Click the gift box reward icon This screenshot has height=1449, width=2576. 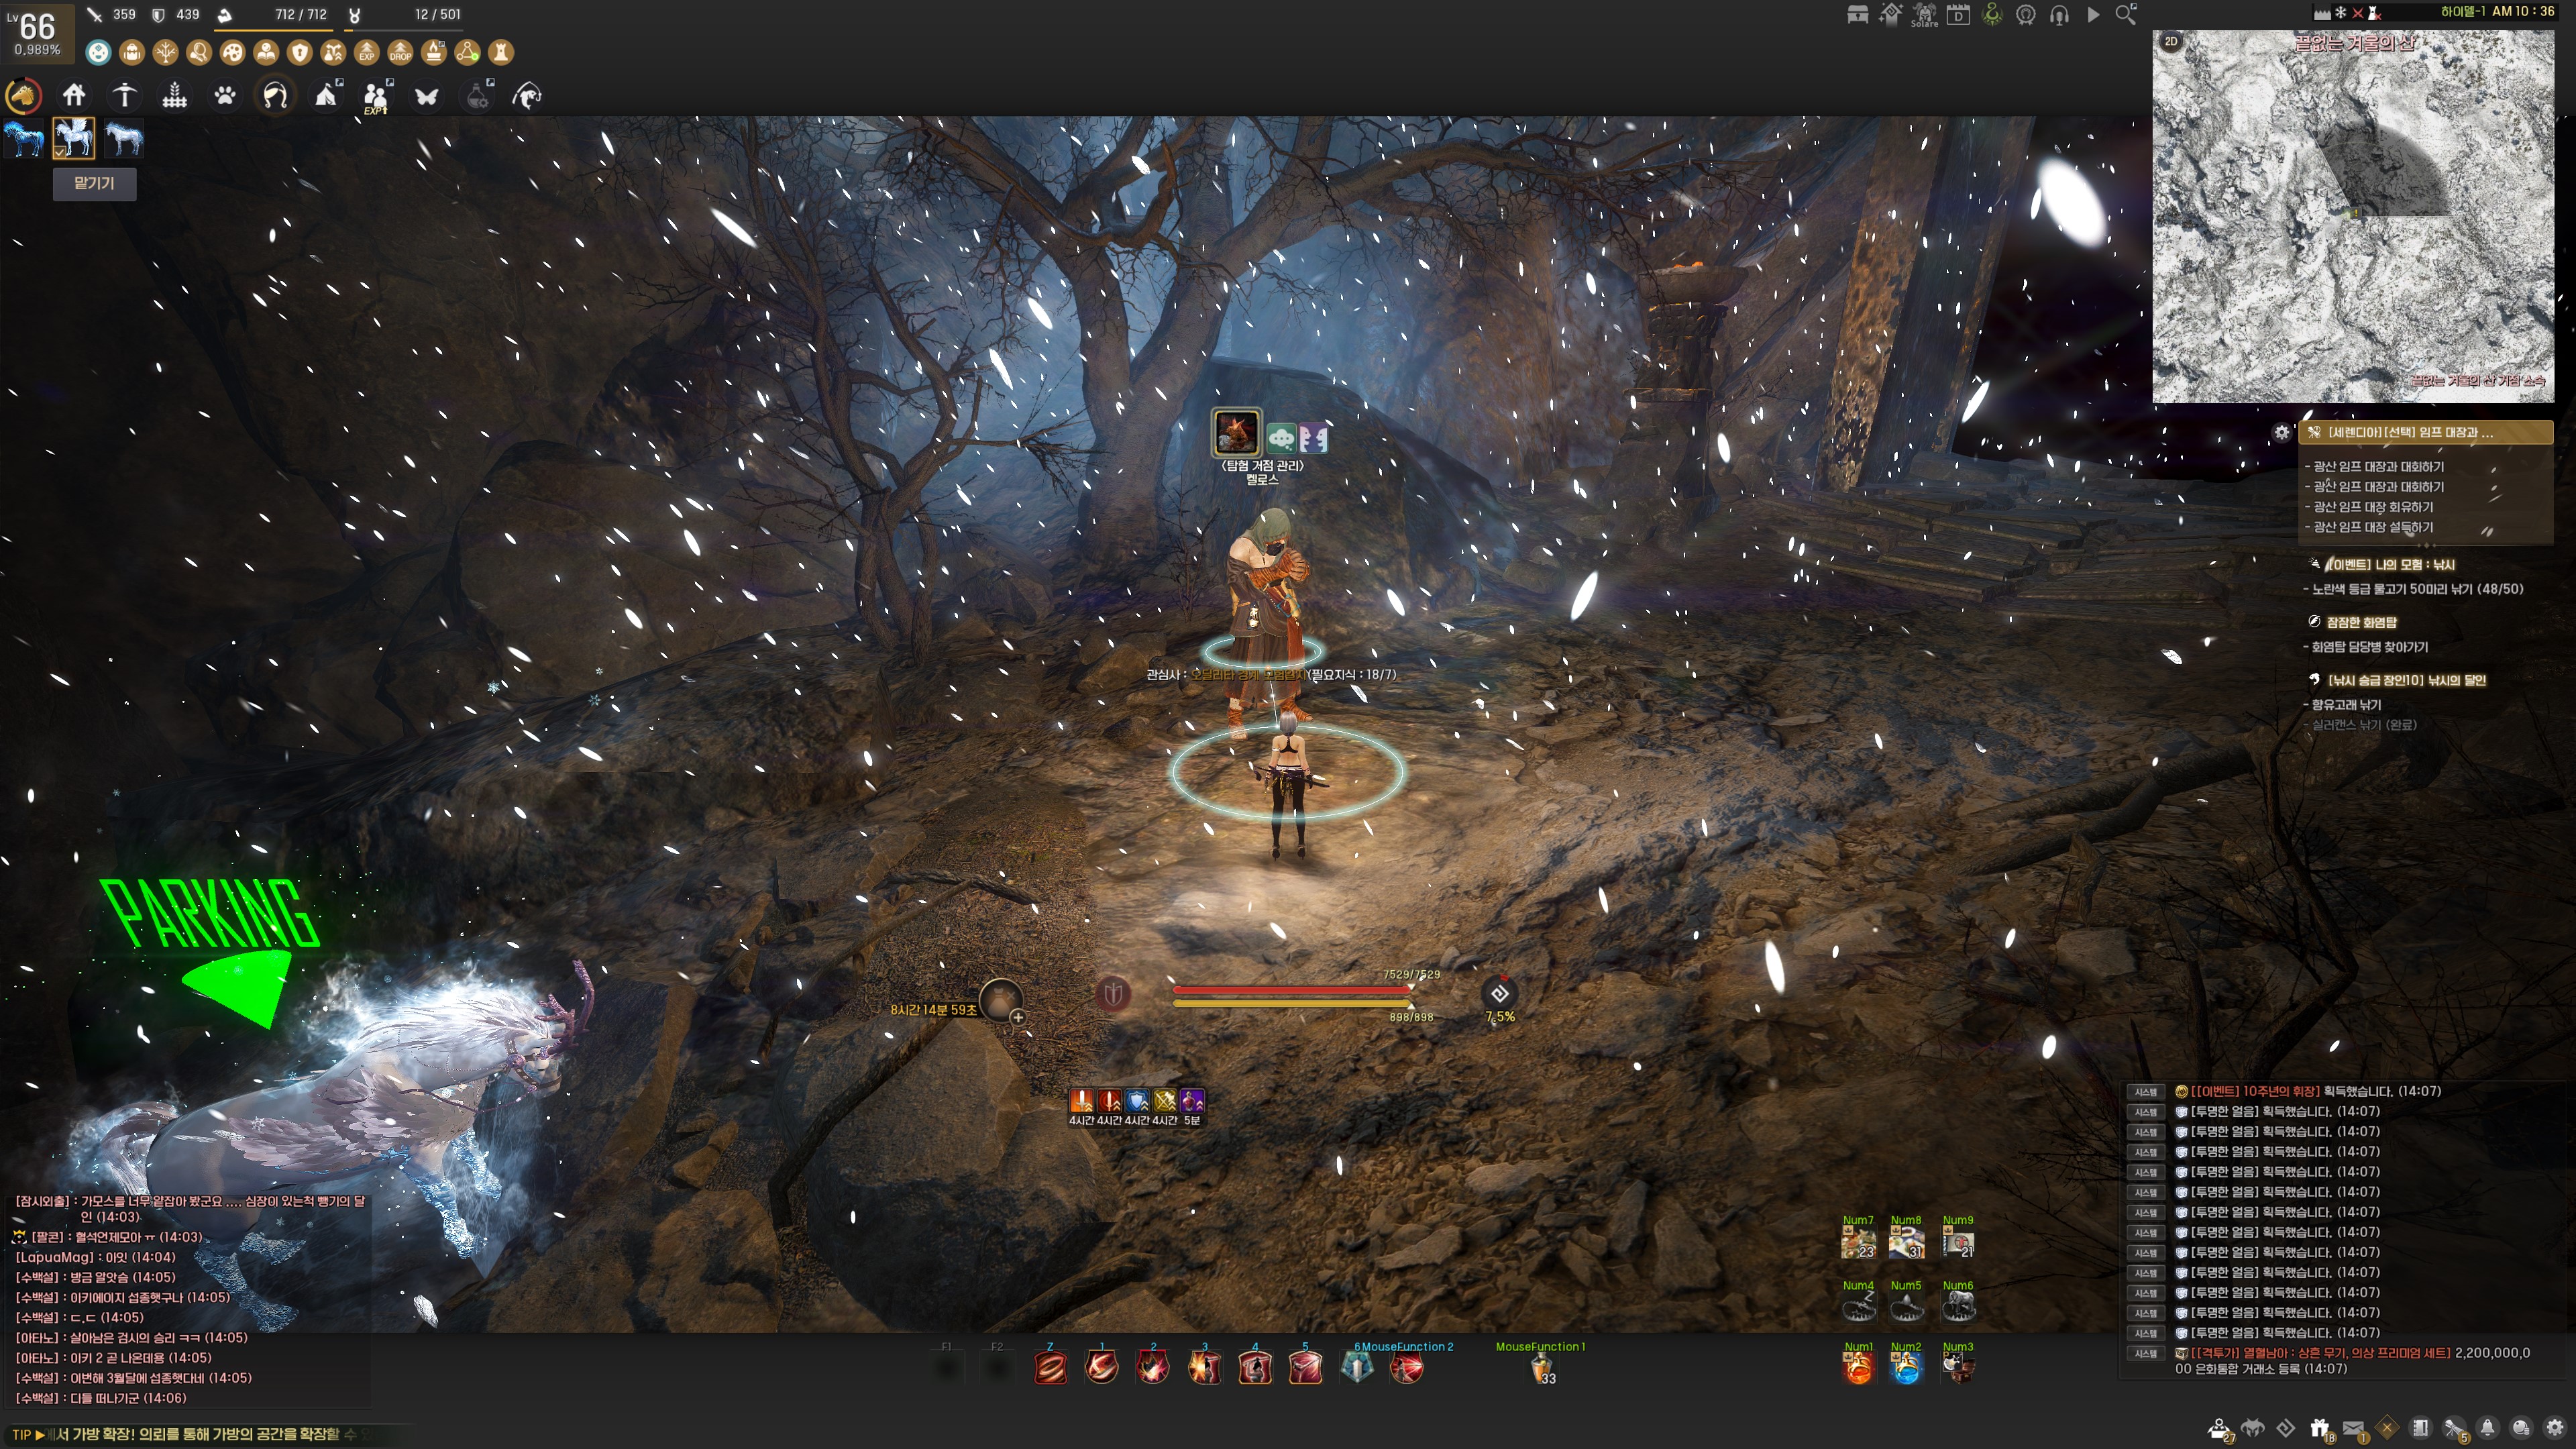click(2319, 1427)
